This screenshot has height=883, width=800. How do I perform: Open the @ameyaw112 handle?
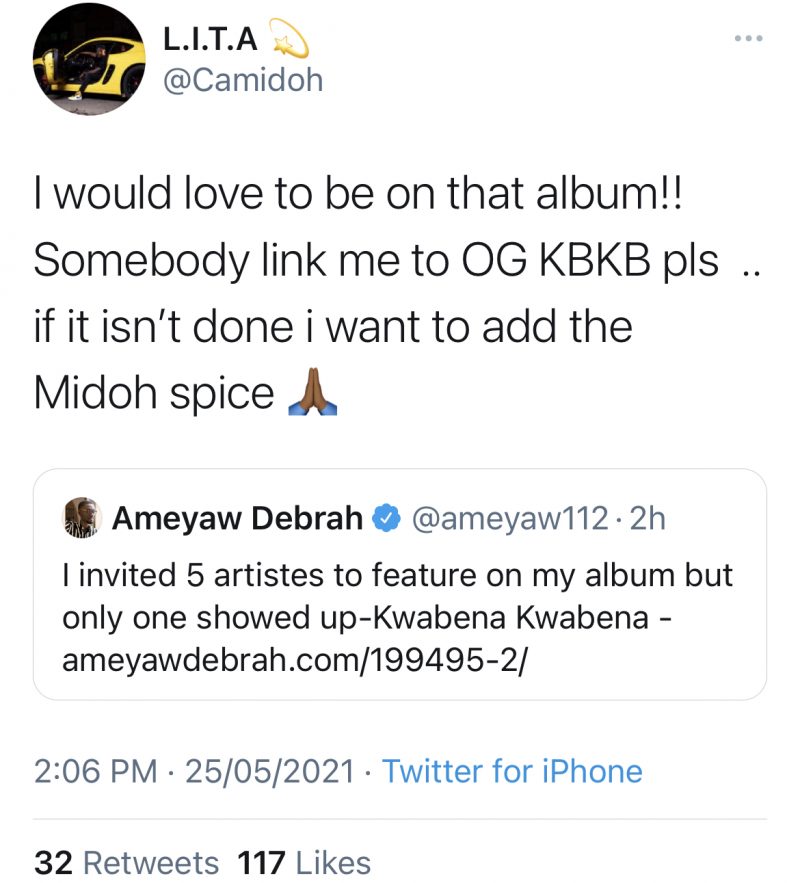pyautogui.click(x=510, y=519)
